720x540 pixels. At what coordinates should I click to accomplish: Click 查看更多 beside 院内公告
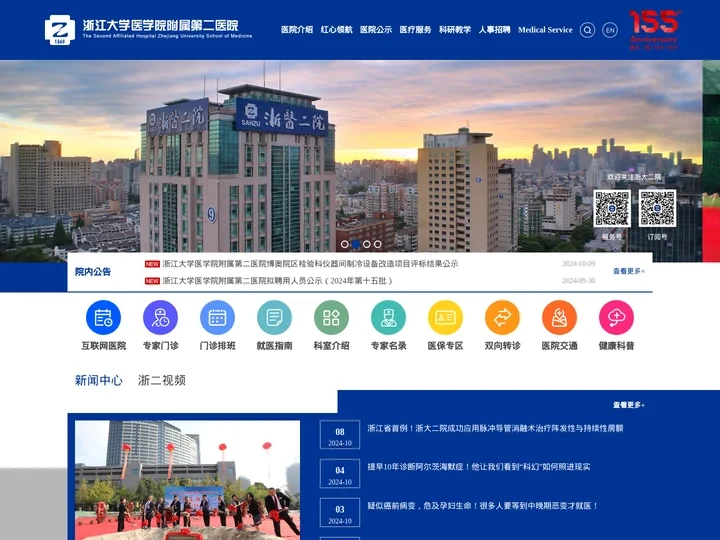tap(629, 271)
